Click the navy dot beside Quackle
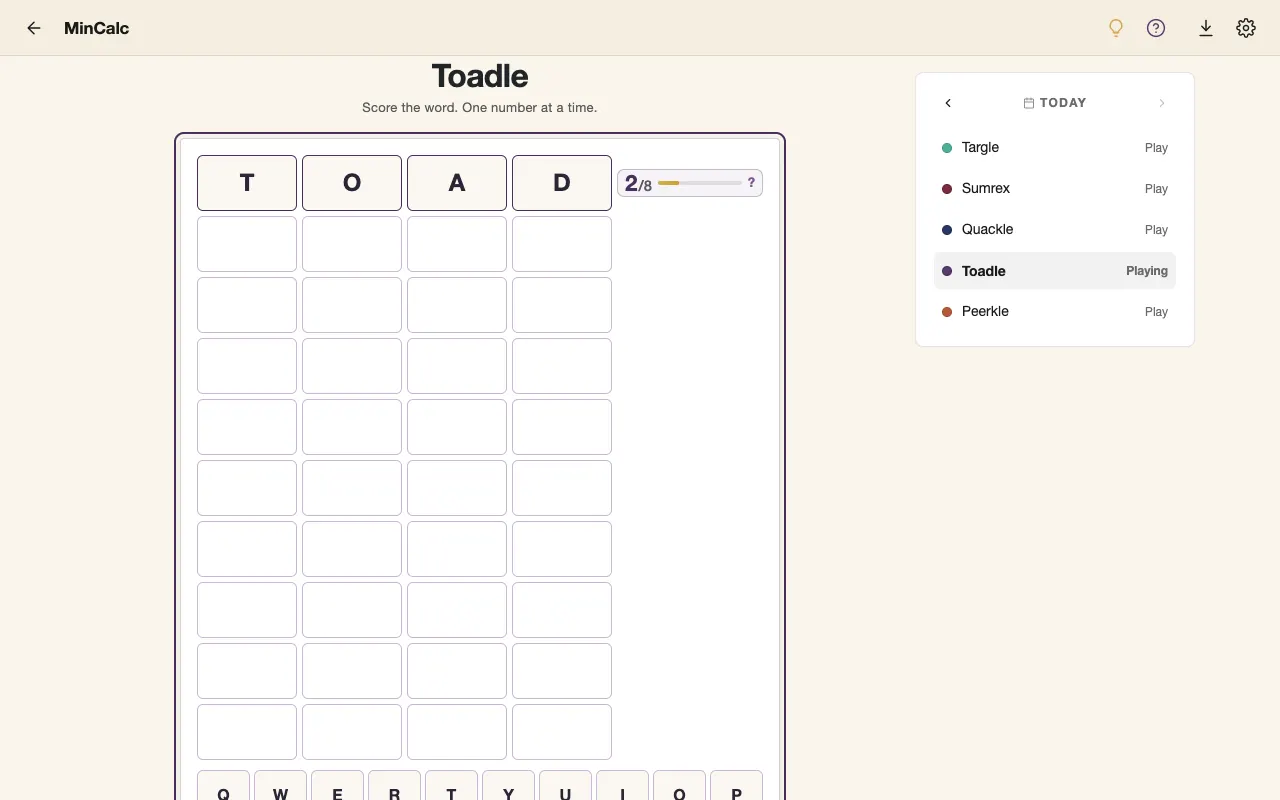 point(947,230)
